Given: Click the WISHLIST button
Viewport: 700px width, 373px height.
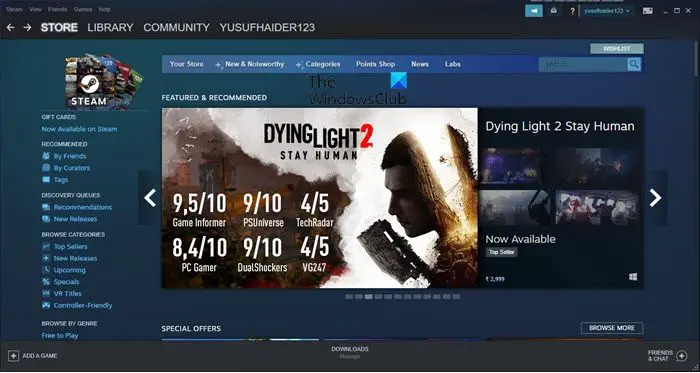Looking at the screenshot, I should point(617,48).
